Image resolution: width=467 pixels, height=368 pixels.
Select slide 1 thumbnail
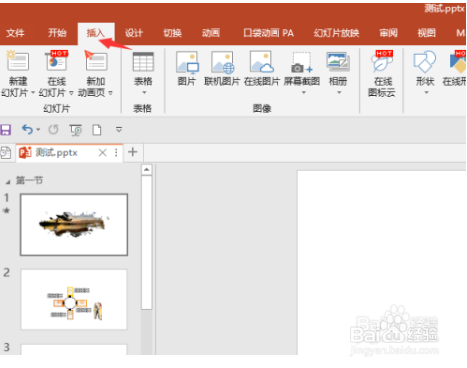(74, 225)
